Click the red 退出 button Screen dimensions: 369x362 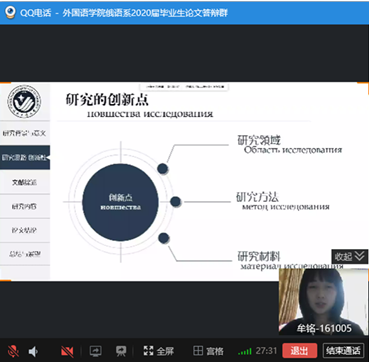click(x=300, y=351)
